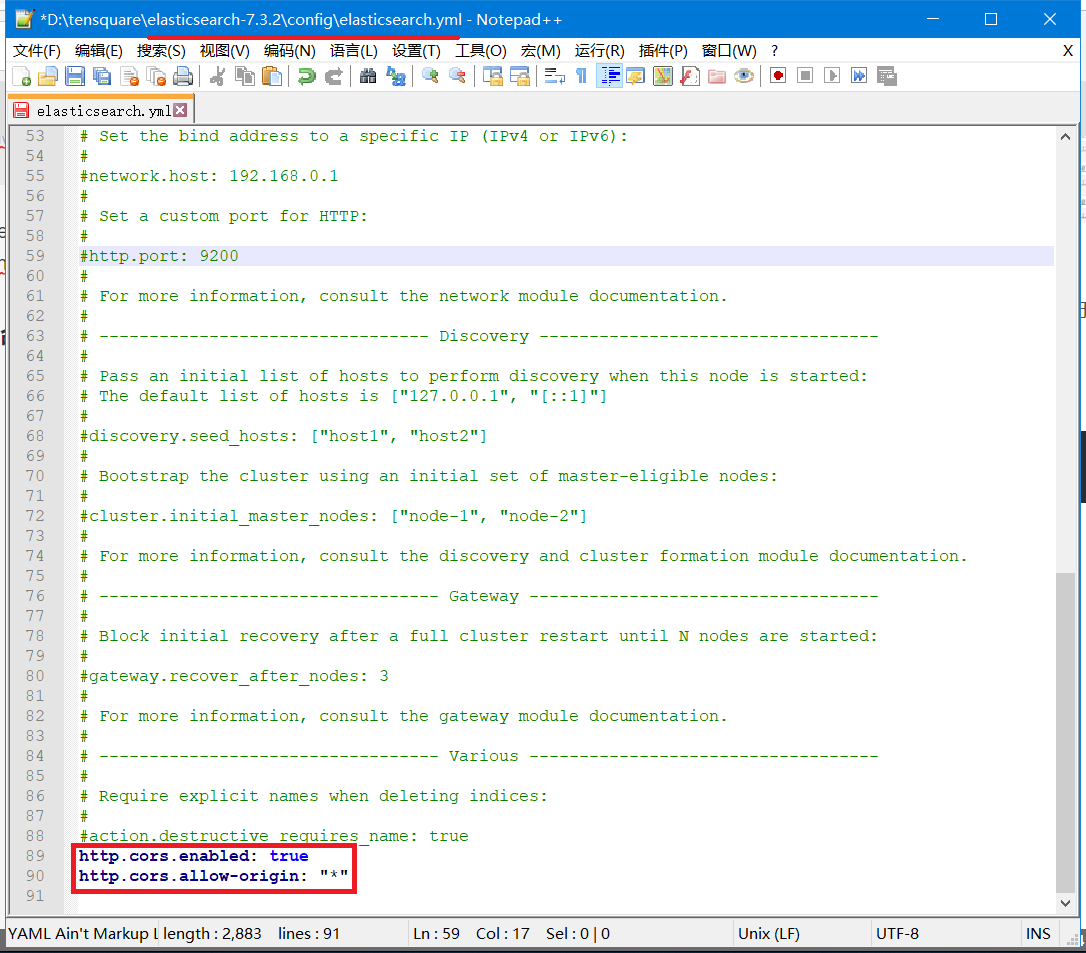Open Find with the binoculars icon
Image resolution: width=1086 pixels, height=953 pixels.
(x=368, y=76)
